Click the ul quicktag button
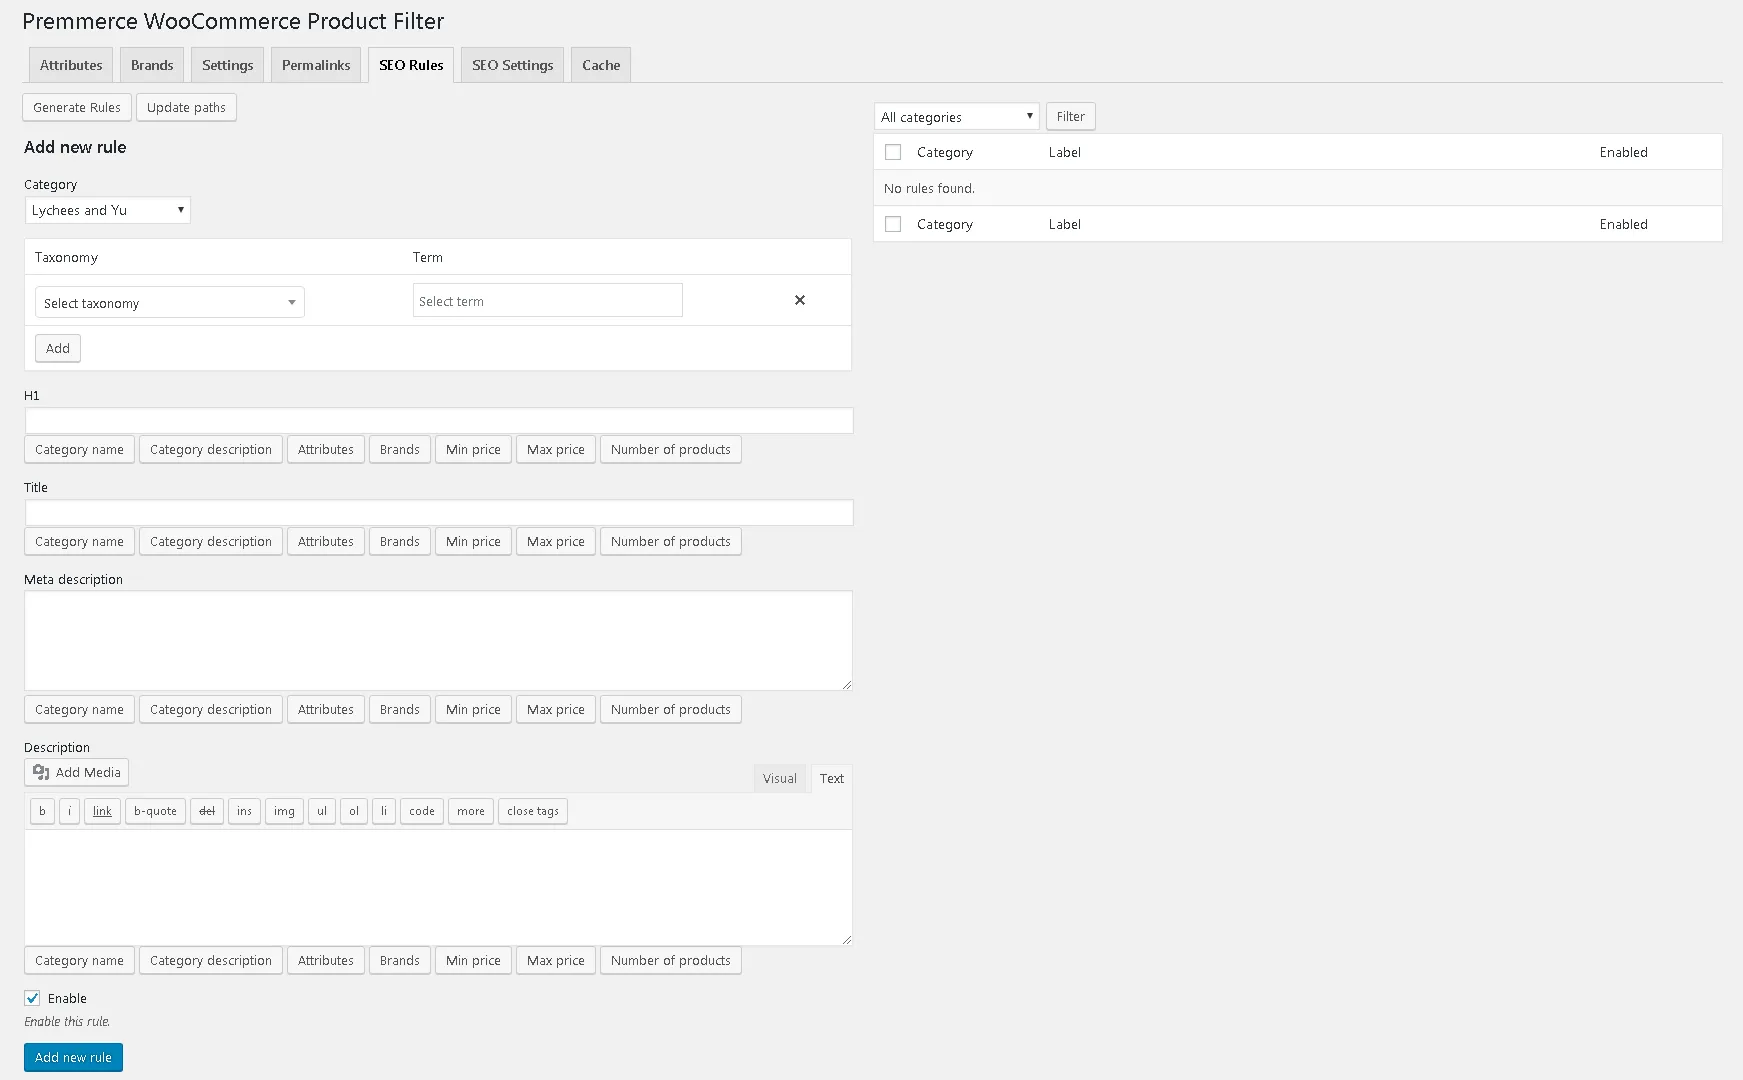1743x1080 pixels. point(322,811)
